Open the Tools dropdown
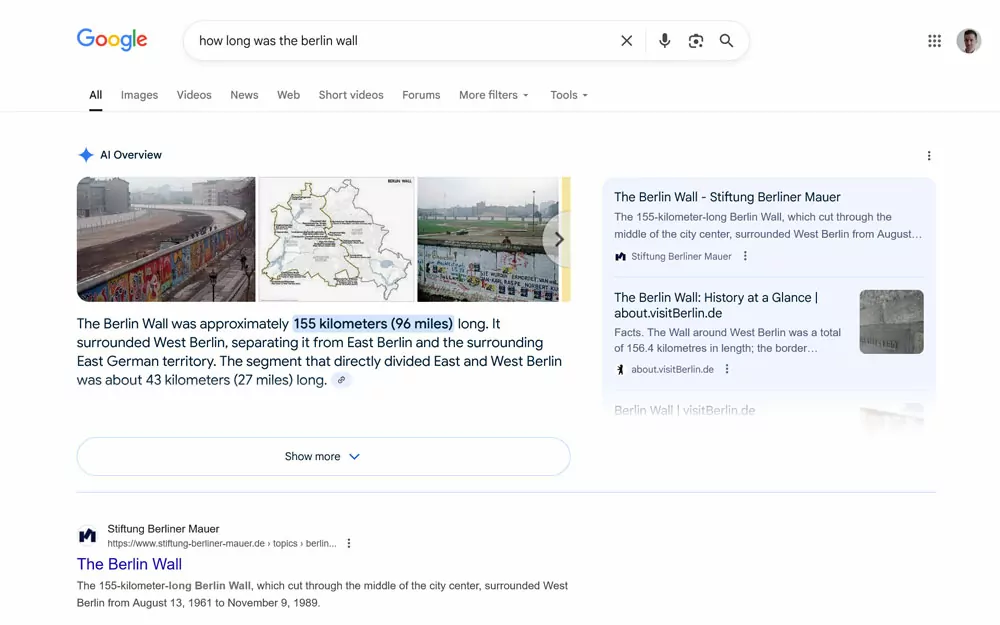Image resolution: width=1000 pixels, height=625 pixels. click(x=568, y=95)
